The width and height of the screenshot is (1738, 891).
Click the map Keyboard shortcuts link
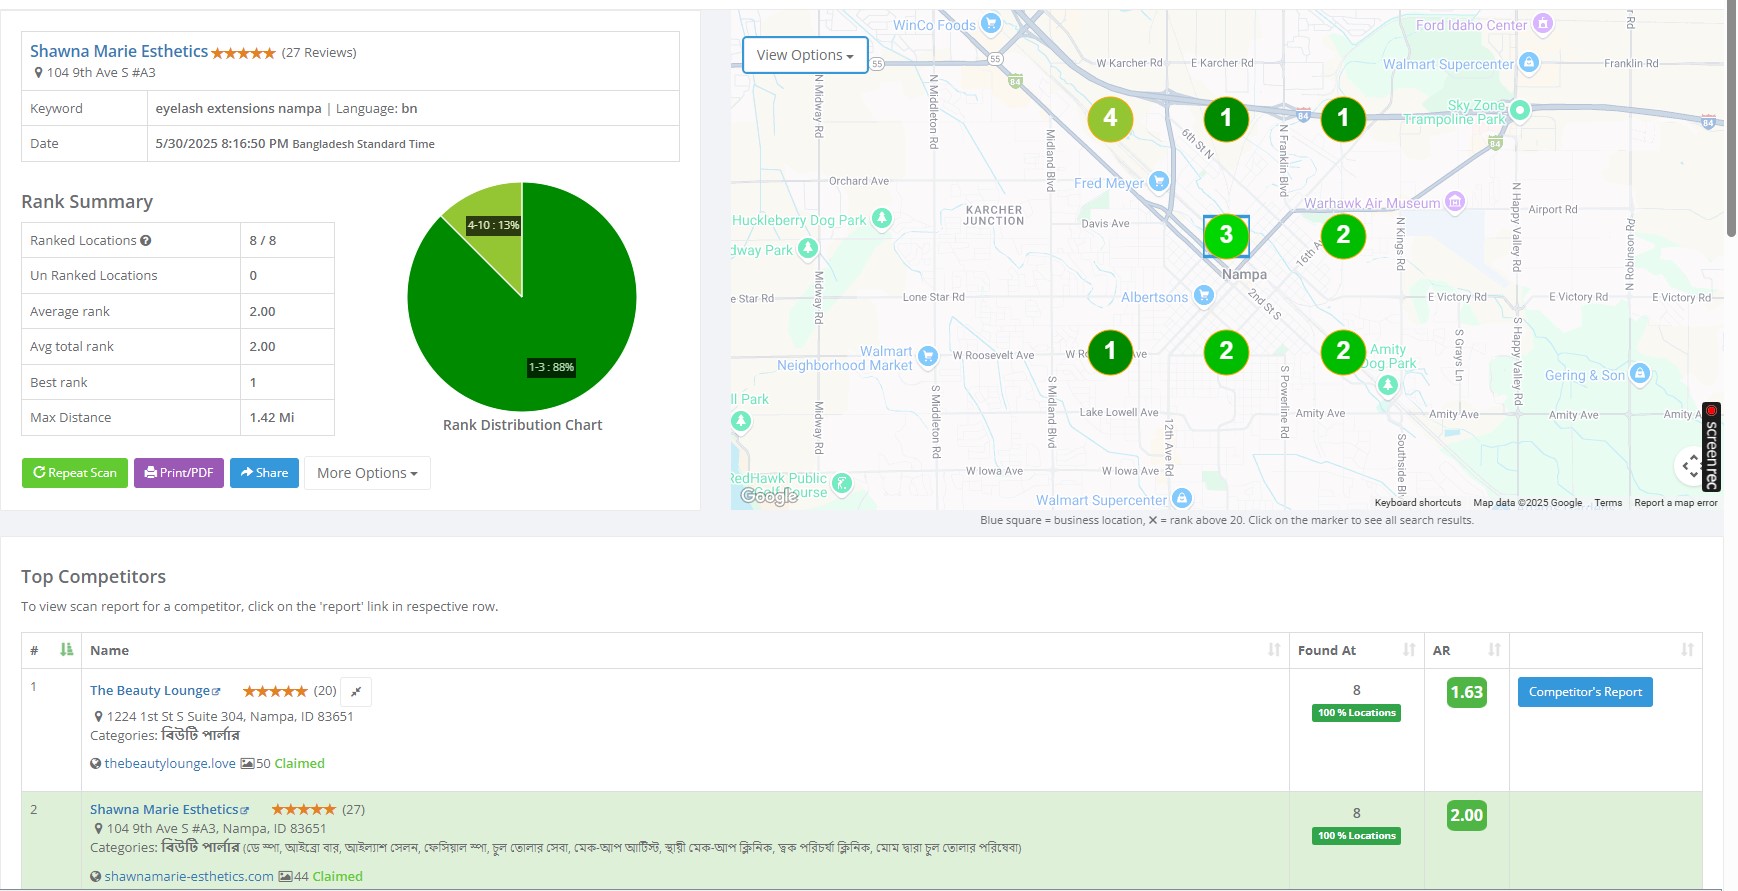pos(1418,503)
